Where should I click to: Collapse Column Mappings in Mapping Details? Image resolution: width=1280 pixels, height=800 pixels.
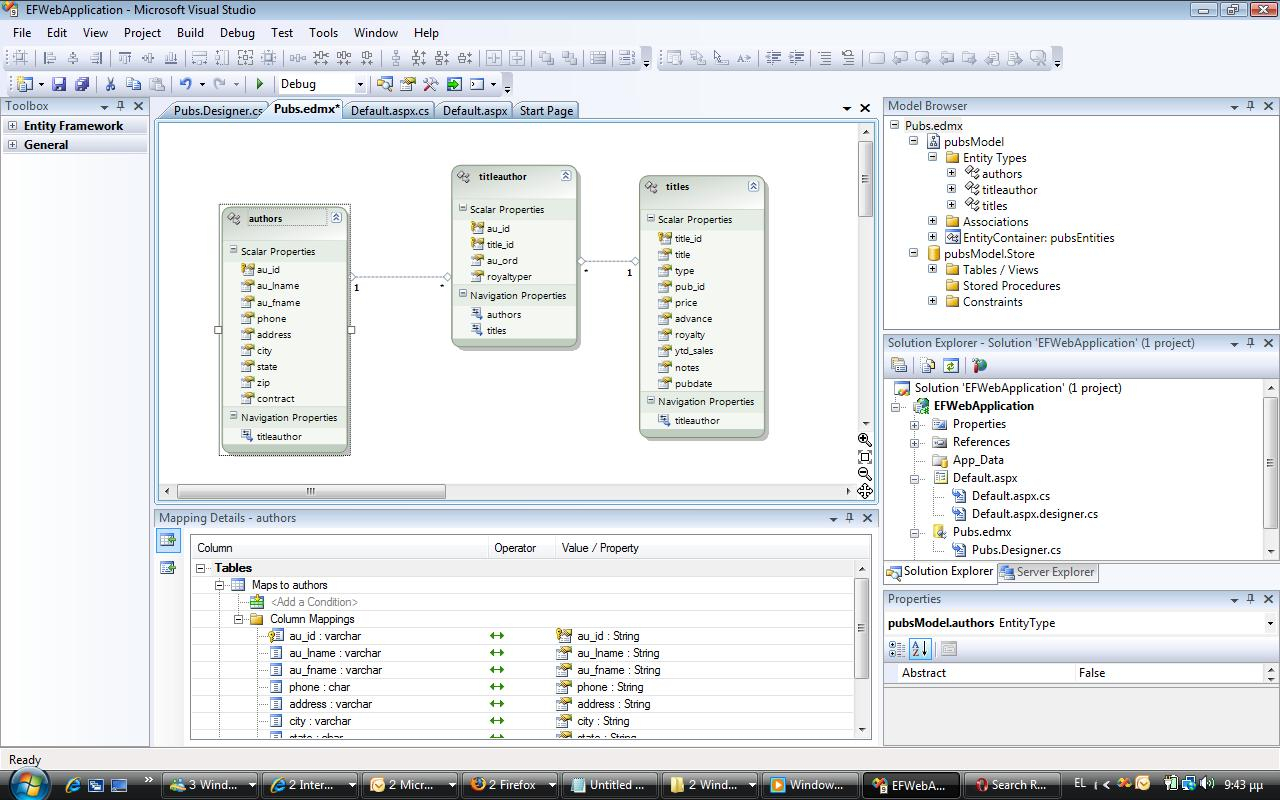tap(240, 619)
